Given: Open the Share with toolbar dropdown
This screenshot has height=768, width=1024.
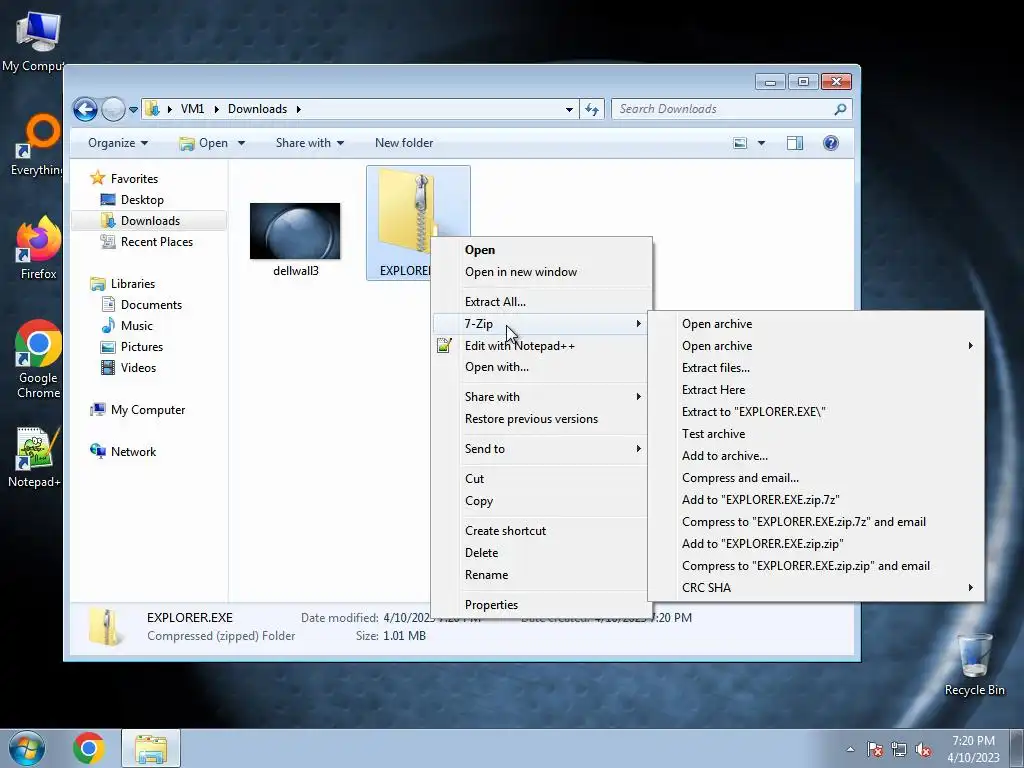Looking at the screenshot, I should point(310,143).
